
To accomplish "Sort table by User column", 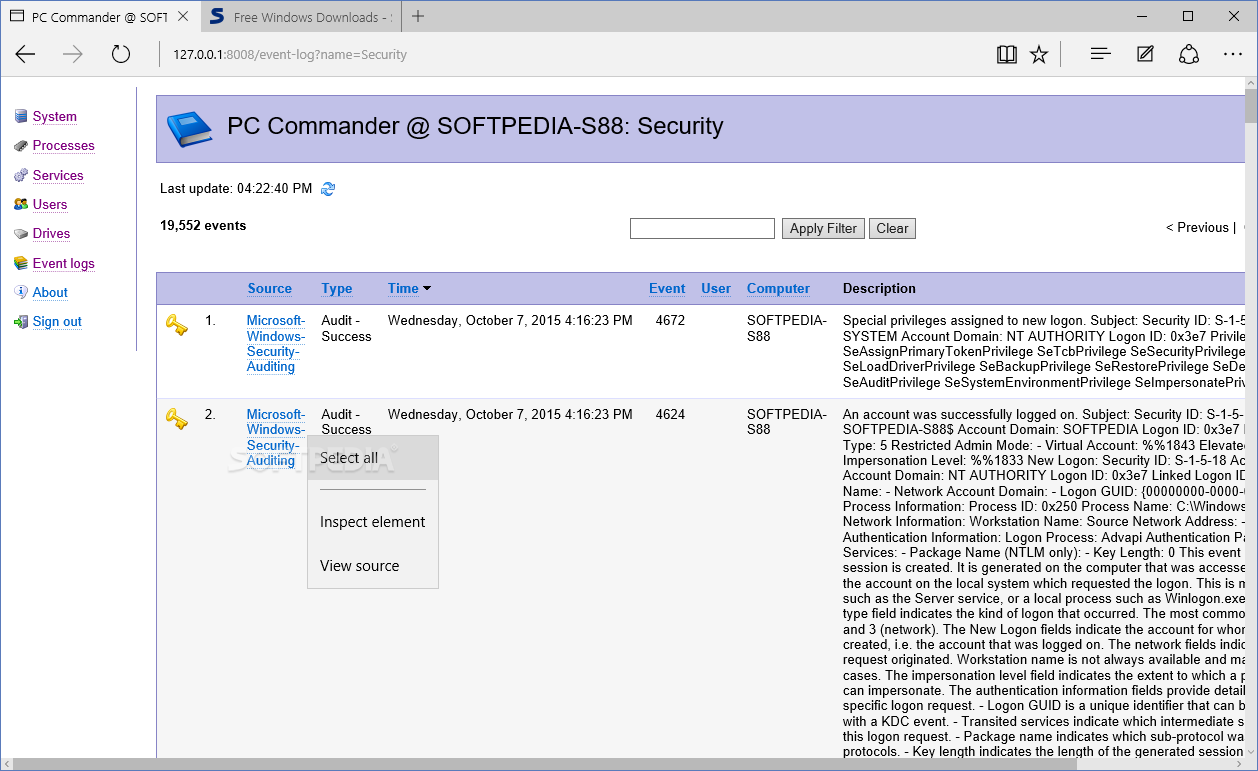I will [716, 289].
